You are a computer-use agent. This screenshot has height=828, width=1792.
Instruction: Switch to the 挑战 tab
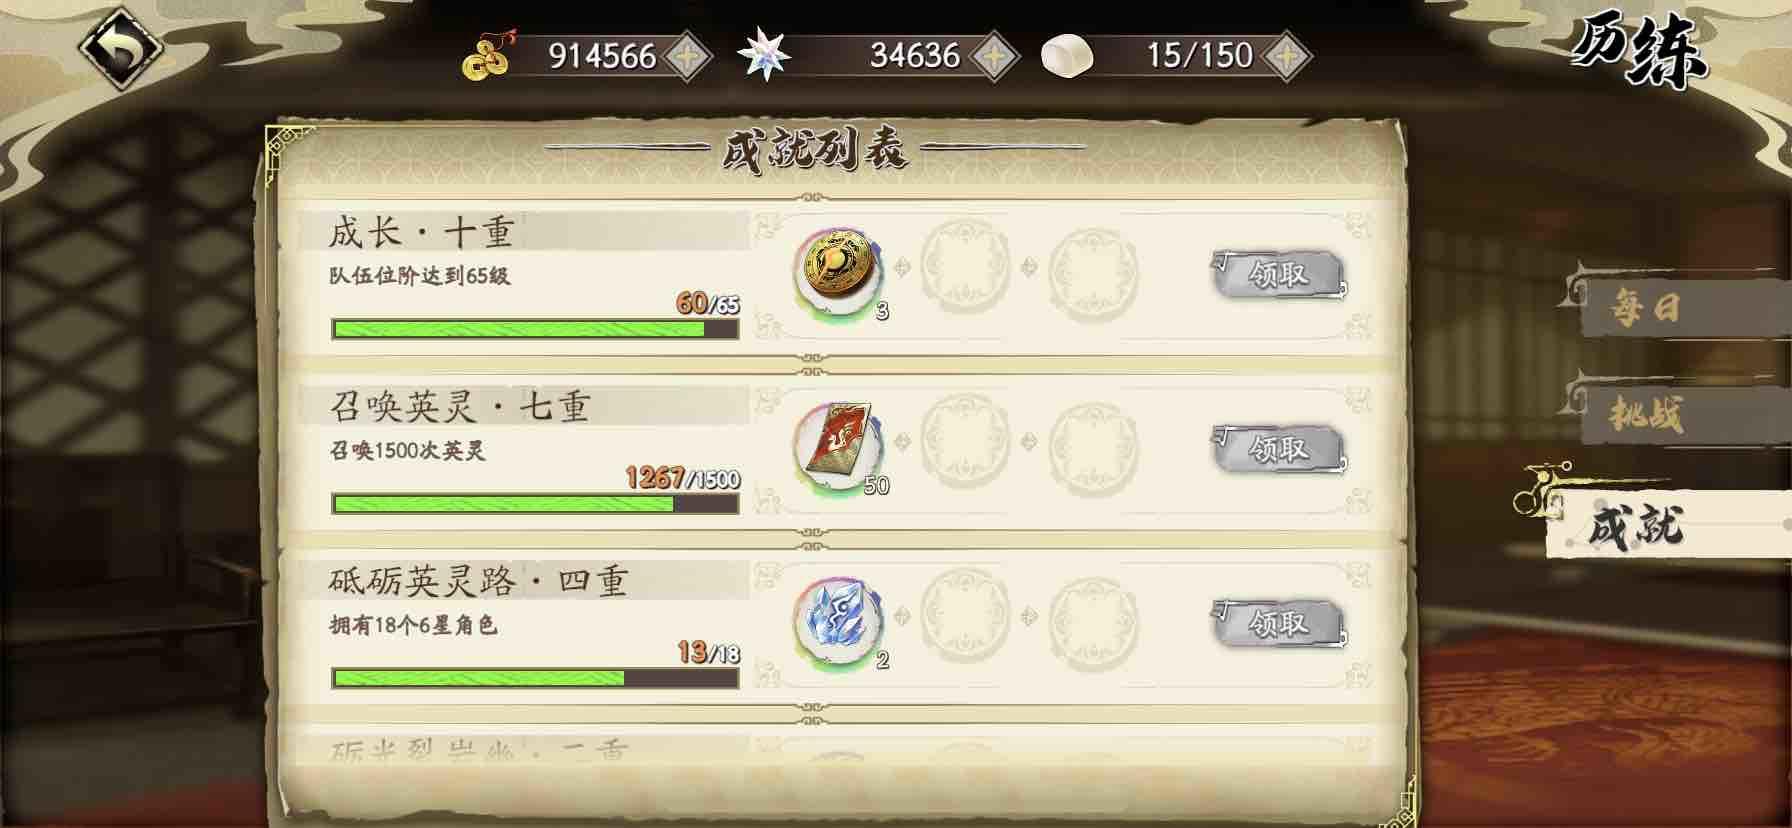click(x=1678, y=413)
